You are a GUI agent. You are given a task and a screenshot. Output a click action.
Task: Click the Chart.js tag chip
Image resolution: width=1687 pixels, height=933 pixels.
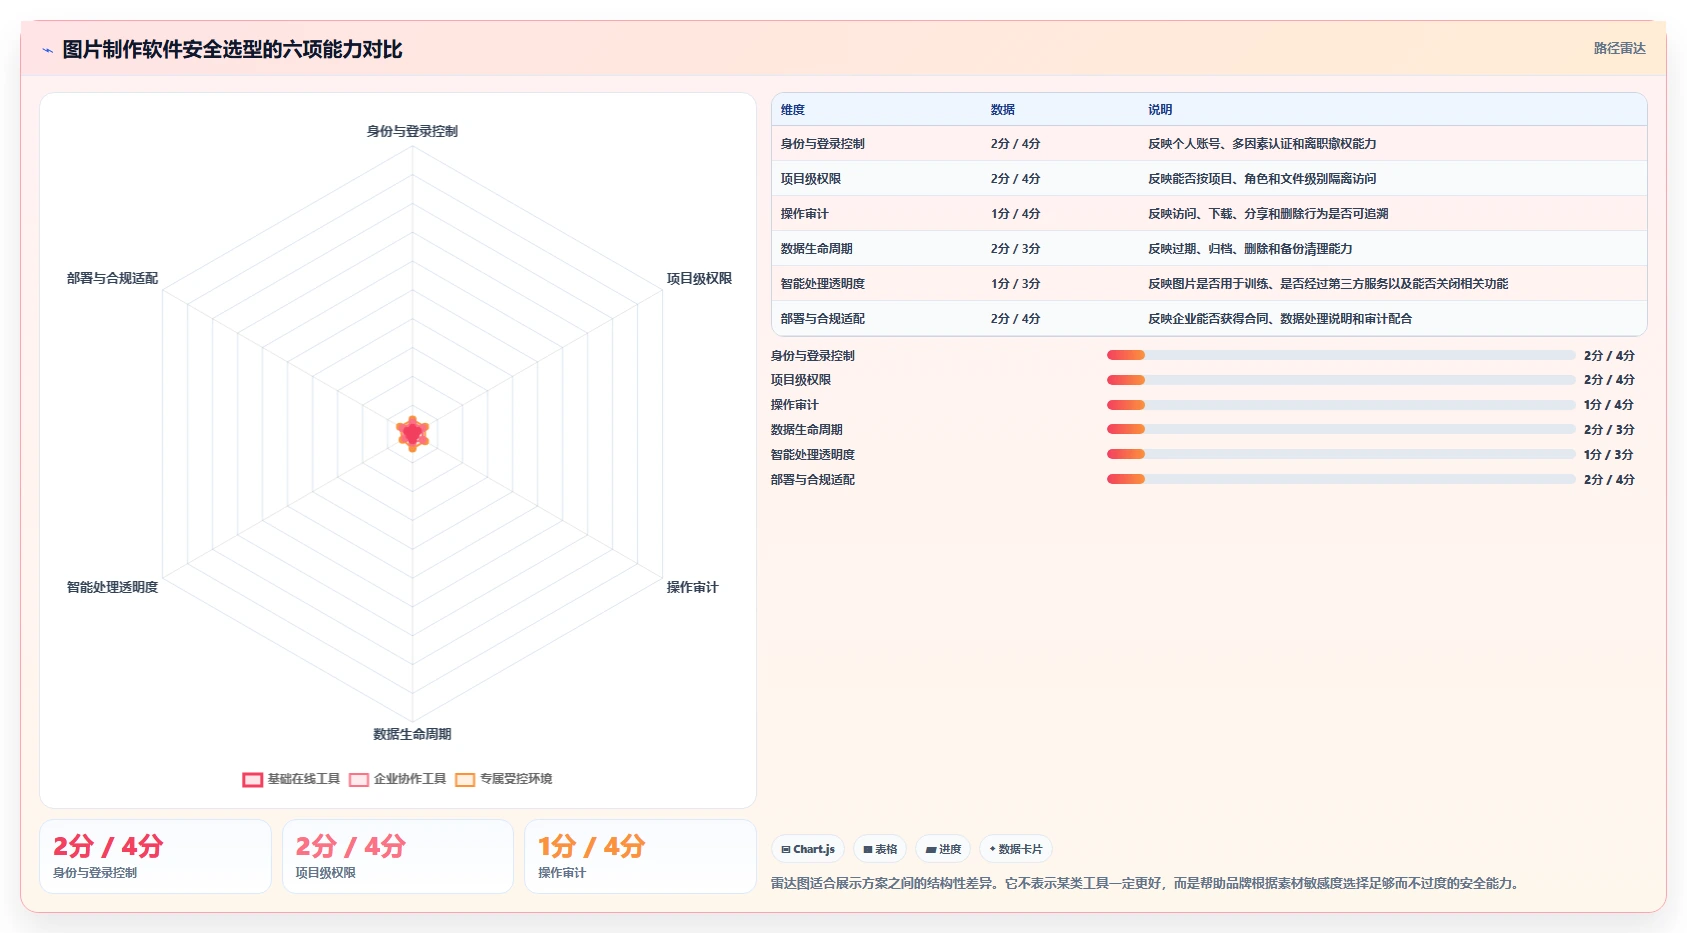tap(808, 849)
